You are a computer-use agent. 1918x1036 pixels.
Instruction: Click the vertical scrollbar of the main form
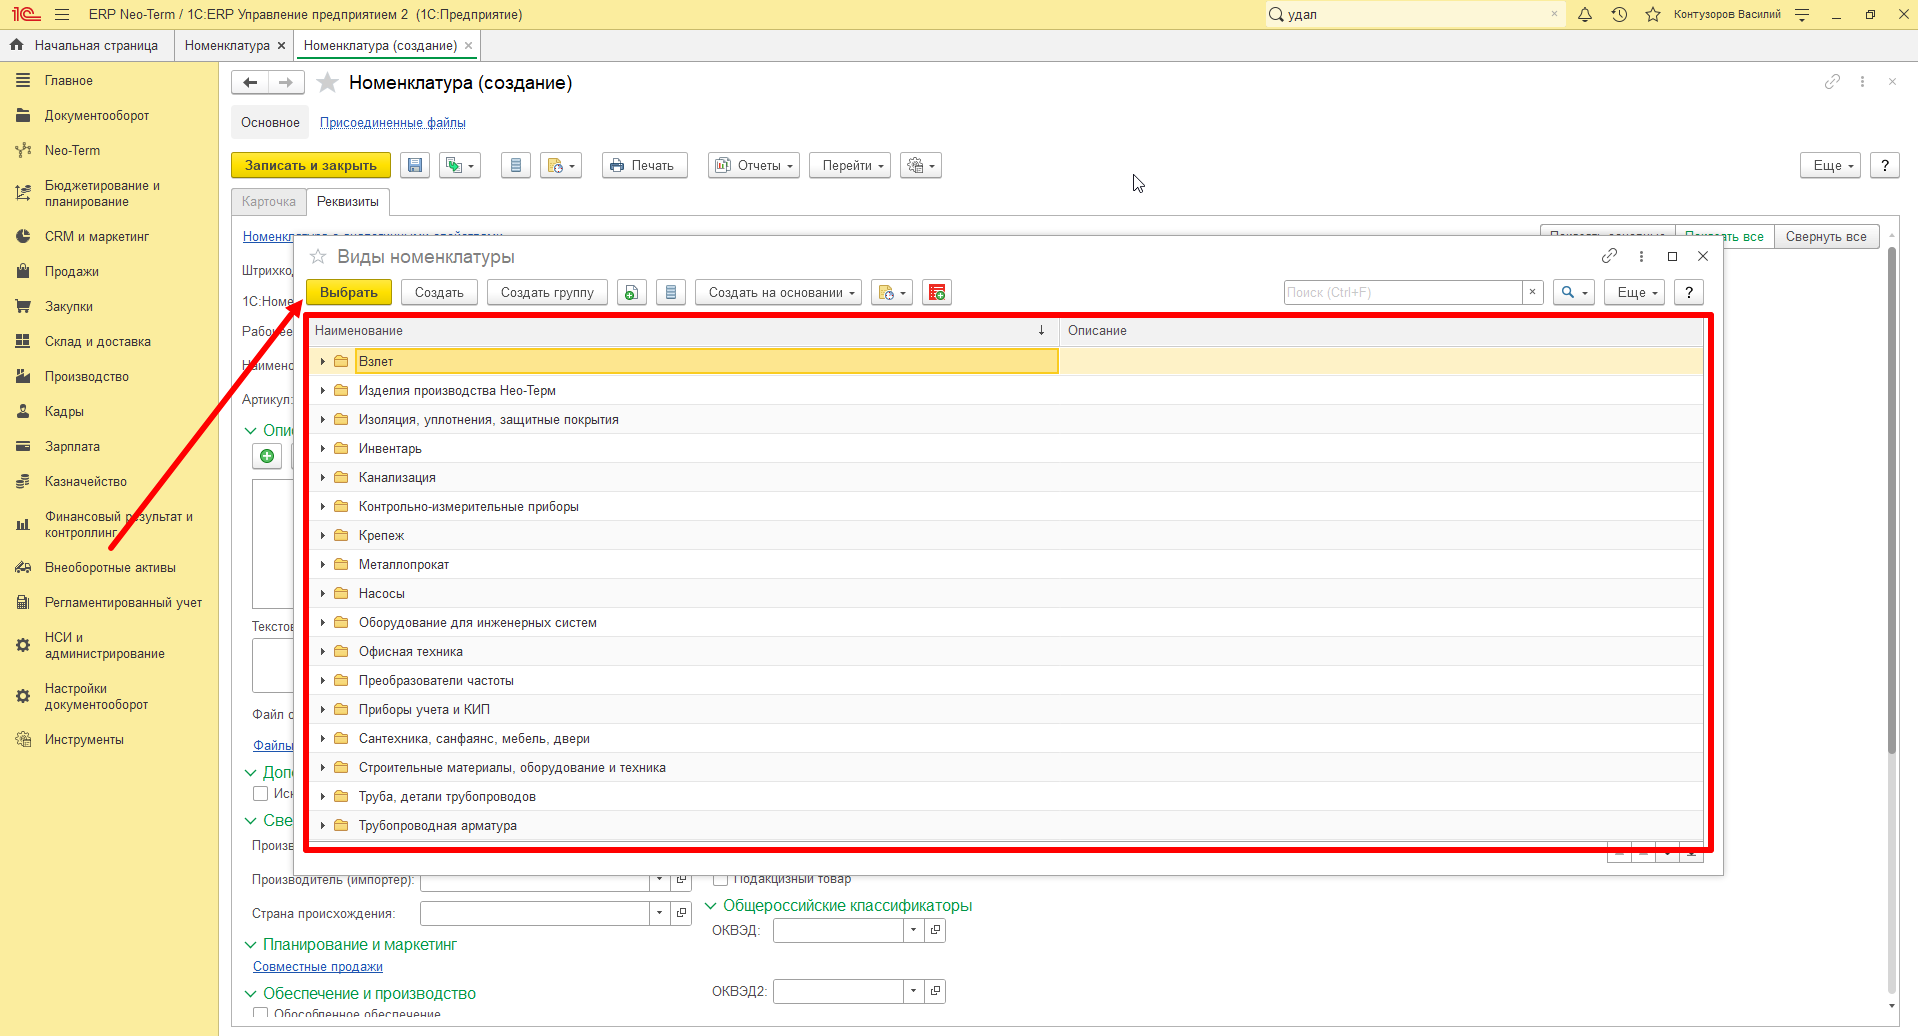point(1891,500)
